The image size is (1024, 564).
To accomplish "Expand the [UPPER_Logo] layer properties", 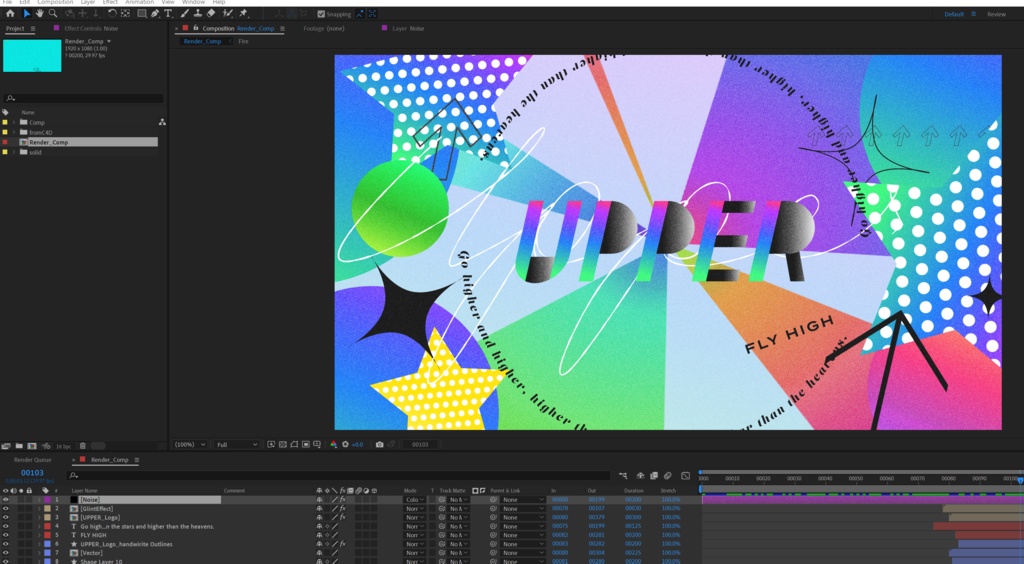I will coord(39,518).
